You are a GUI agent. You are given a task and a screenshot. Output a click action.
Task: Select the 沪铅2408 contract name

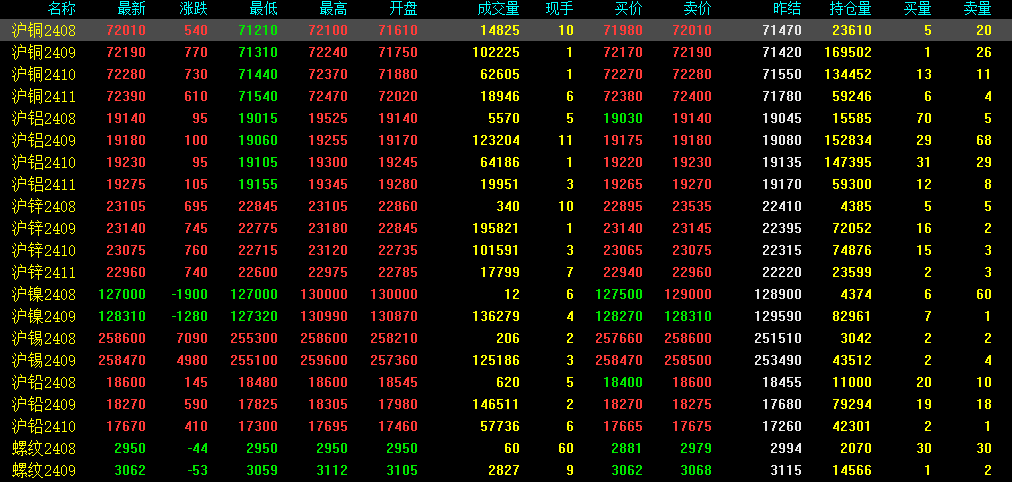[44, 382]
